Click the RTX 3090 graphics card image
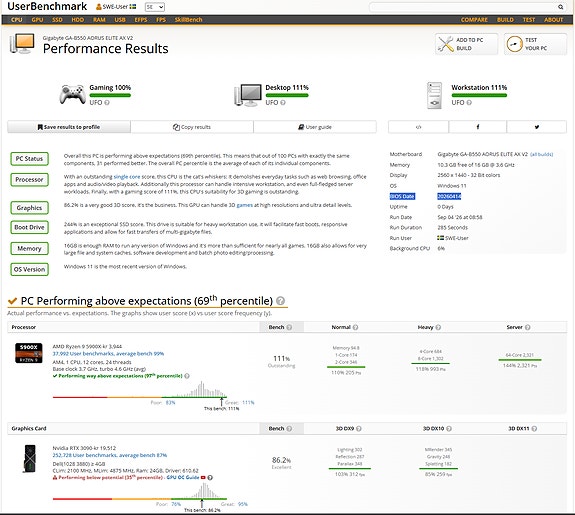575x515 pixels. (29, 459)
